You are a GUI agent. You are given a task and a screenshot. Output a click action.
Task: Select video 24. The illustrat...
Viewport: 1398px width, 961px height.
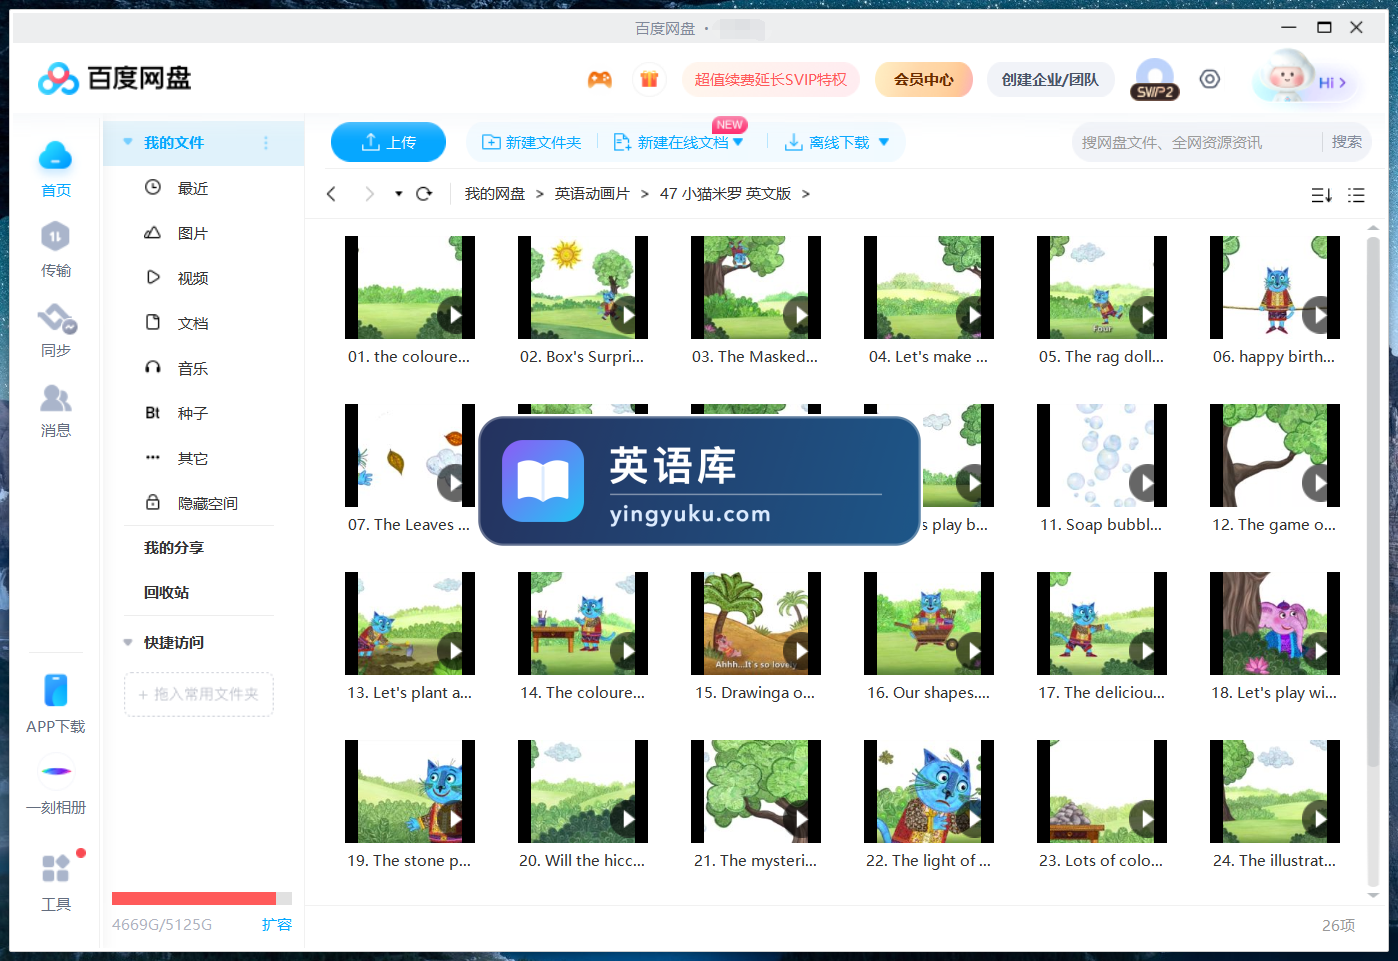pyautogui.click(x=1275, y=792)
